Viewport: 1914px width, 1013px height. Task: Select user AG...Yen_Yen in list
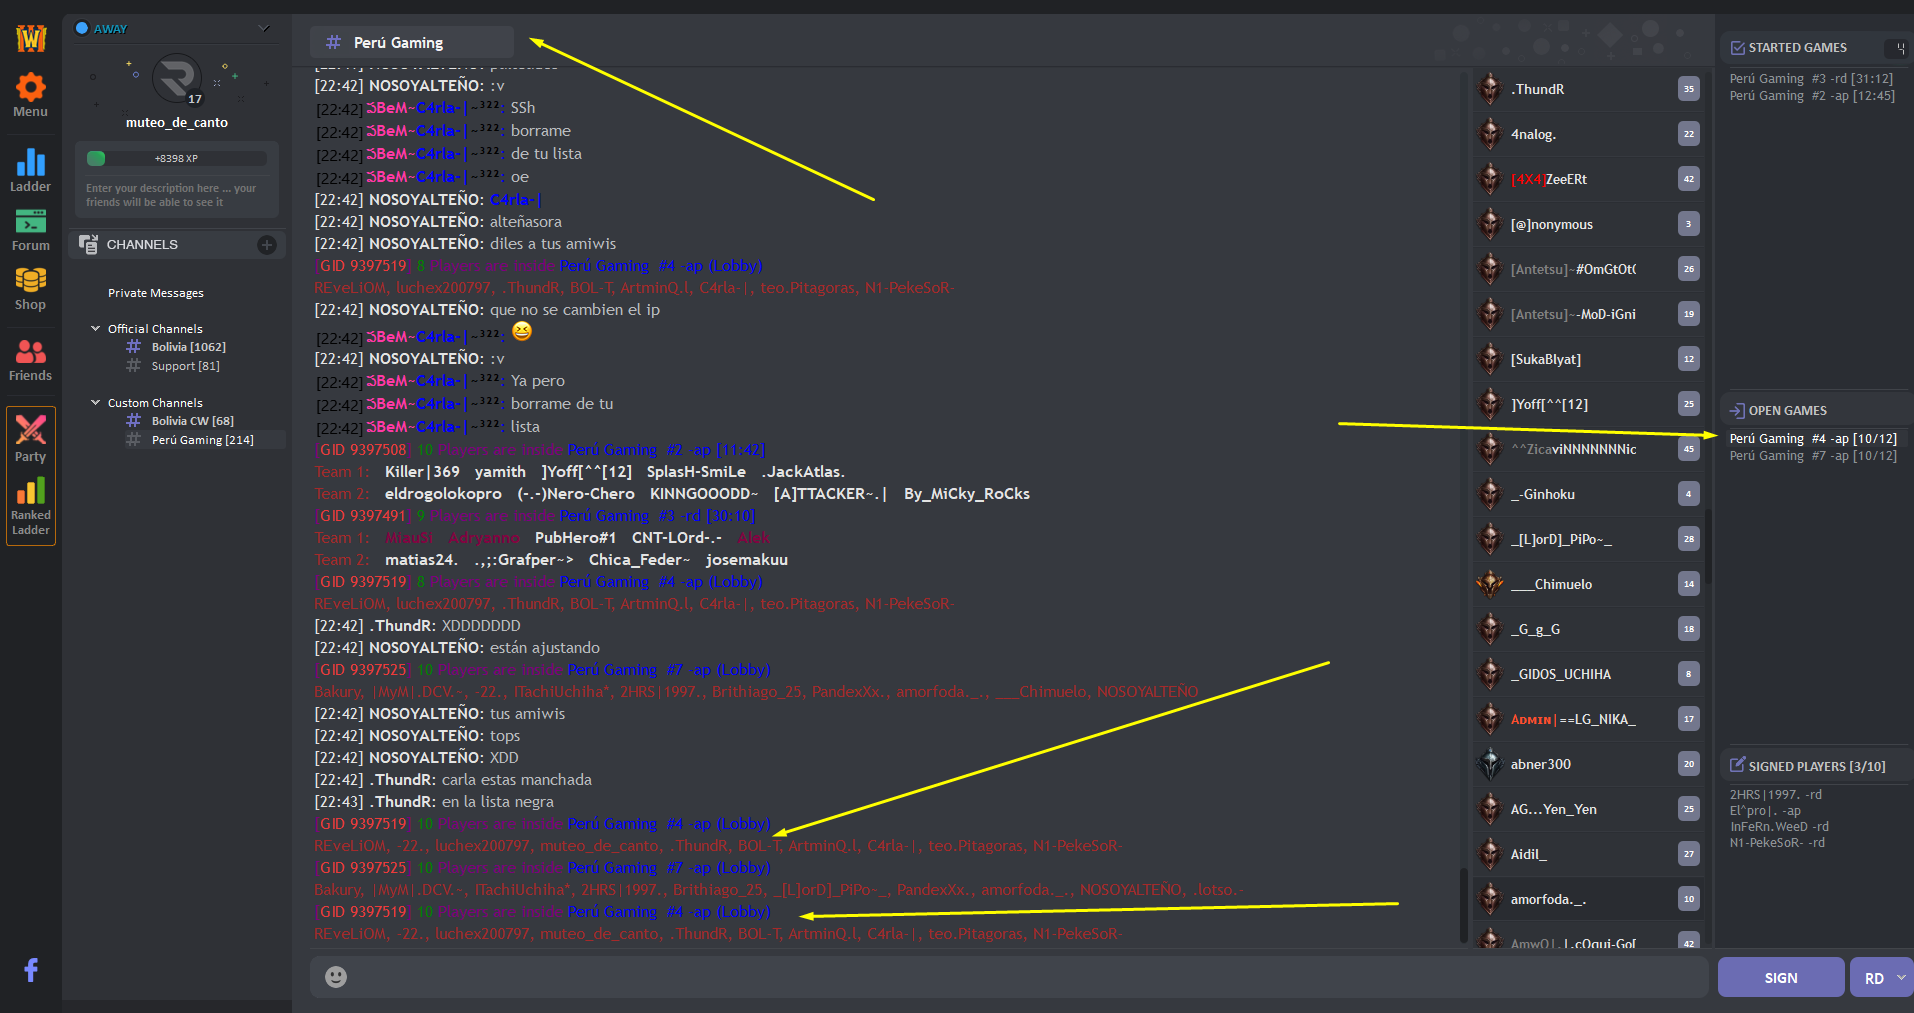tap(1587, 809)
